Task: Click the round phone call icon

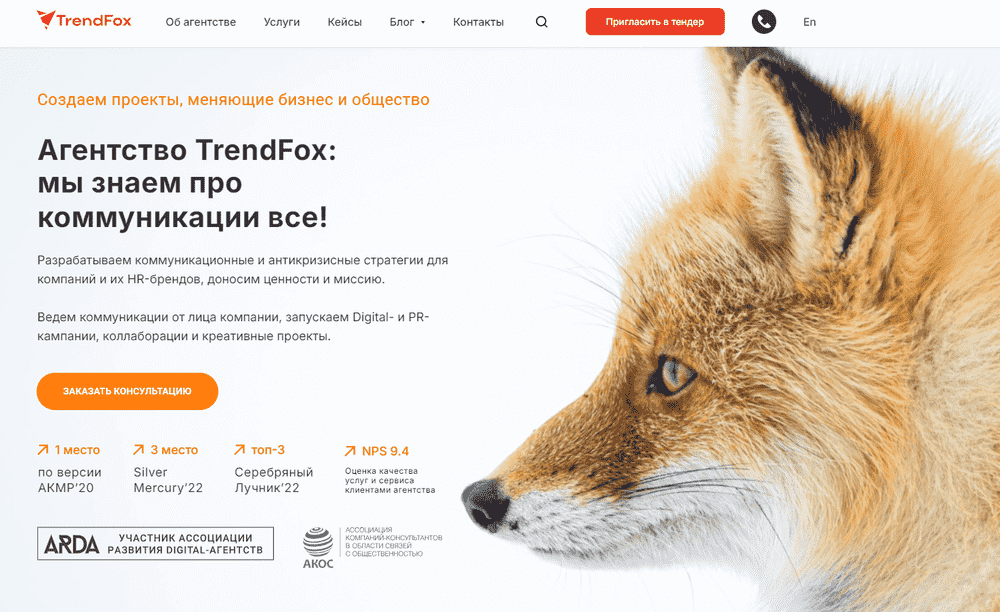Action: pos(763,22)
